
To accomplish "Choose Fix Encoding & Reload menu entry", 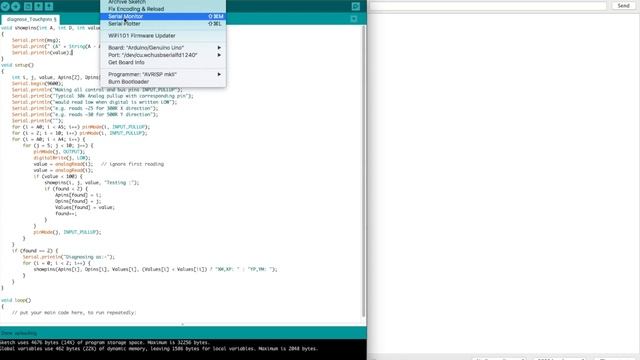I will [163, 9].
